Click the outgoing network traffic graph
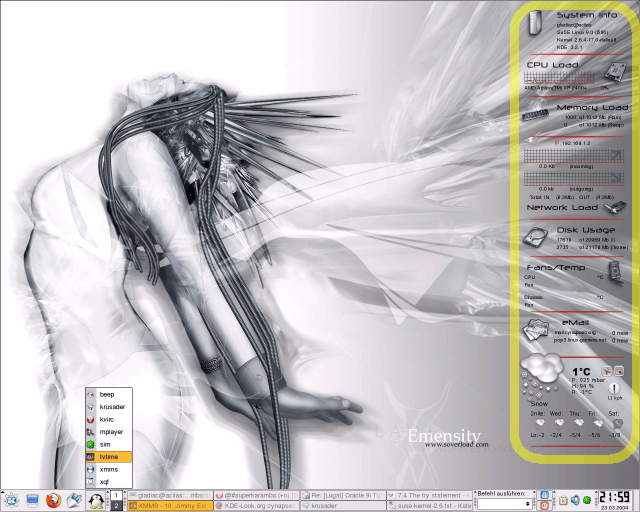This screenshot has width=640, height=512. tap(574, 178)
